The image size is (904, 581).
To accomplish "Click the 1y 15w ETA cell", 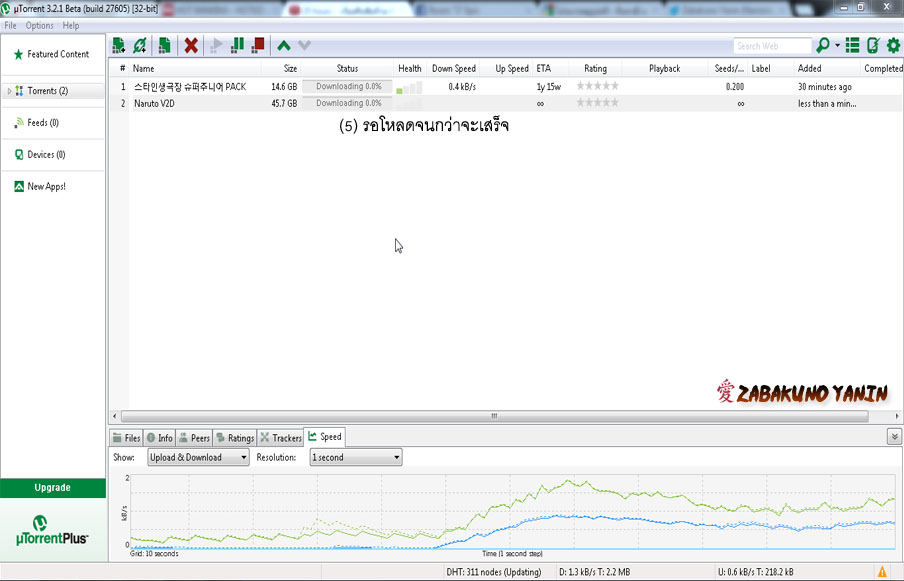I will tap(548, 86).
